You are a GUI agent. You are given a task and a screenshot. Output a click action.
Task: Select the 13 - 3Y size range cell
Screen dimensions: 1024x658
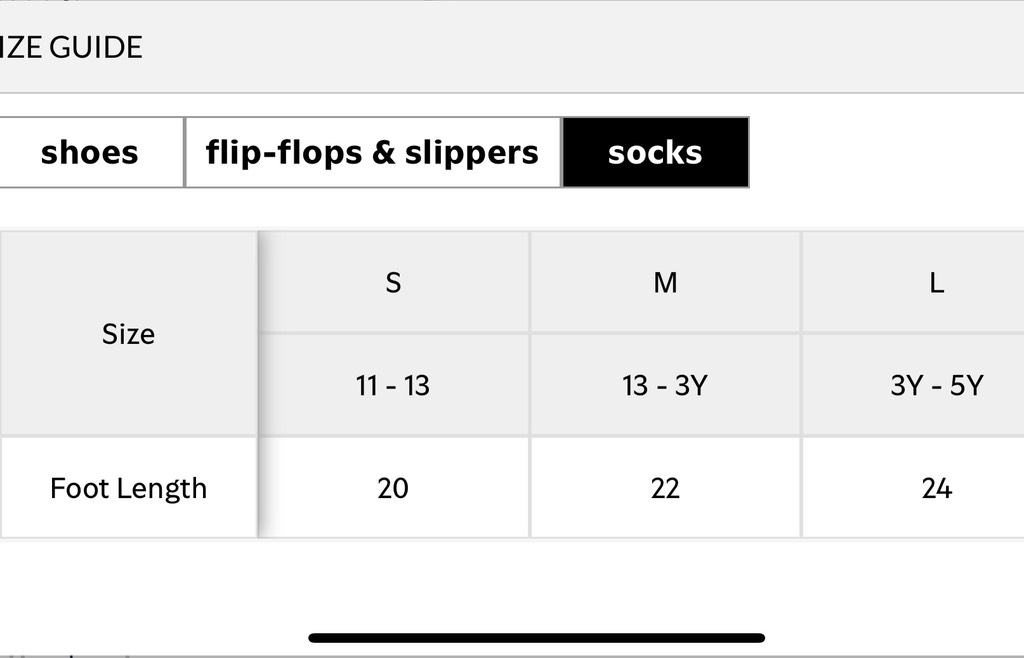665,385
